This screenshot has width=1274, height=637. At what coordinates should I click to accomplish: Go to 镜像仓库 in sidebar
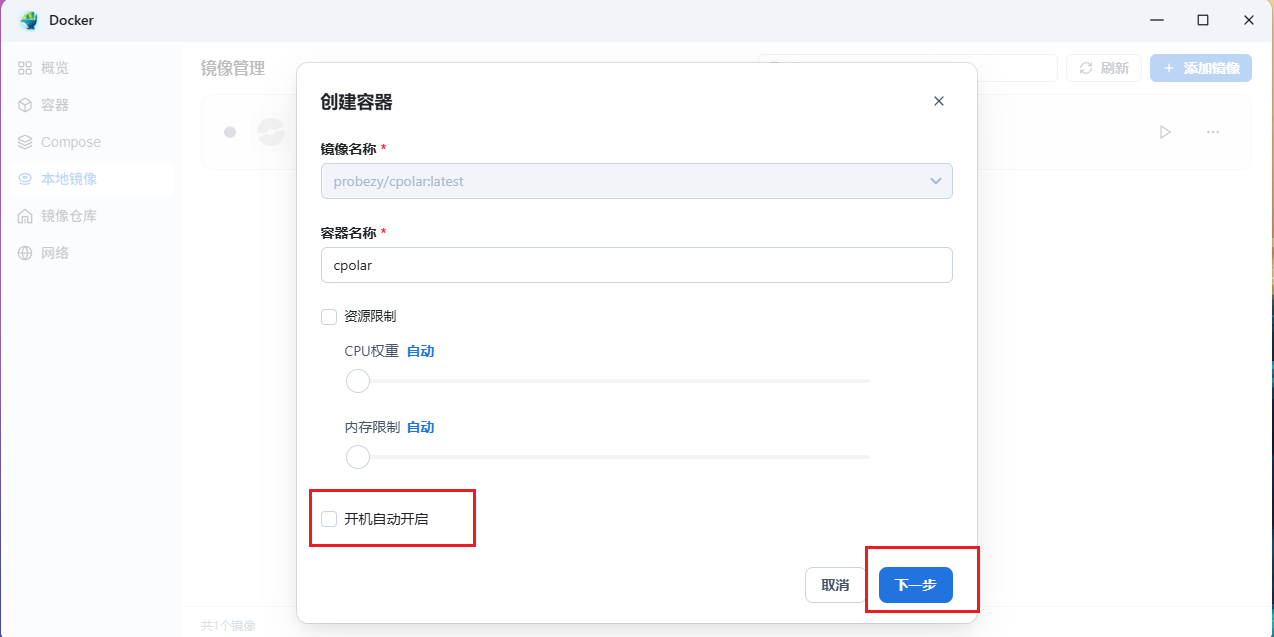(68, 216)
